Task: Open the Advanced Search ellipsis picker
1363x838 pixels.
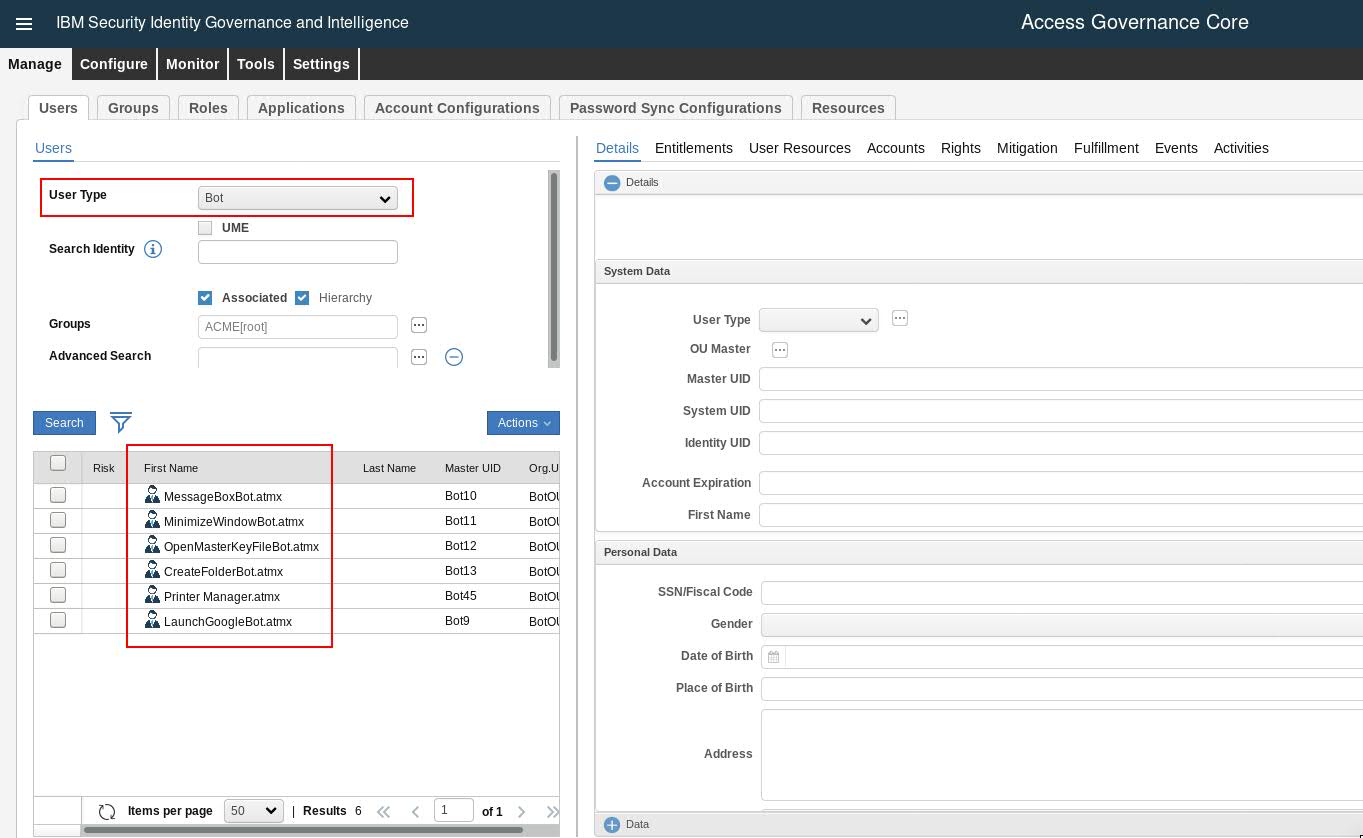Action: click(x=419, y=357)
